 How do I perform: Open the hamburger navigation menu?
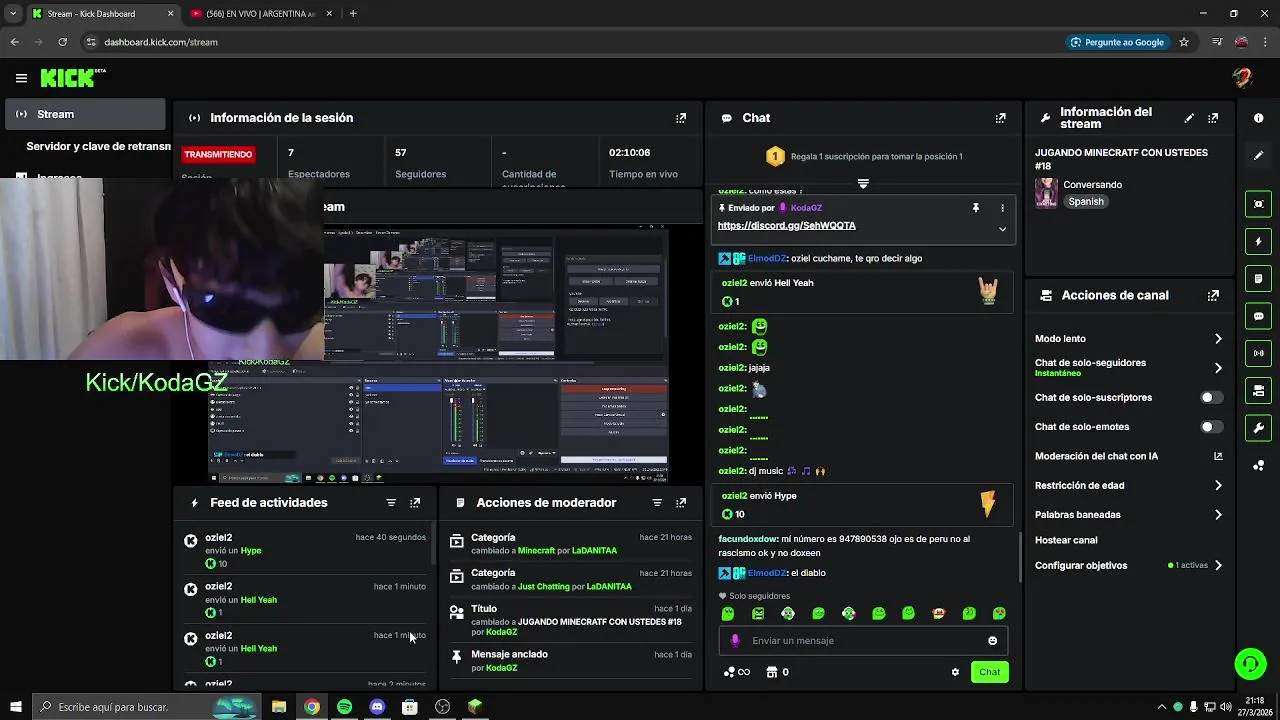tap(21, 78)
